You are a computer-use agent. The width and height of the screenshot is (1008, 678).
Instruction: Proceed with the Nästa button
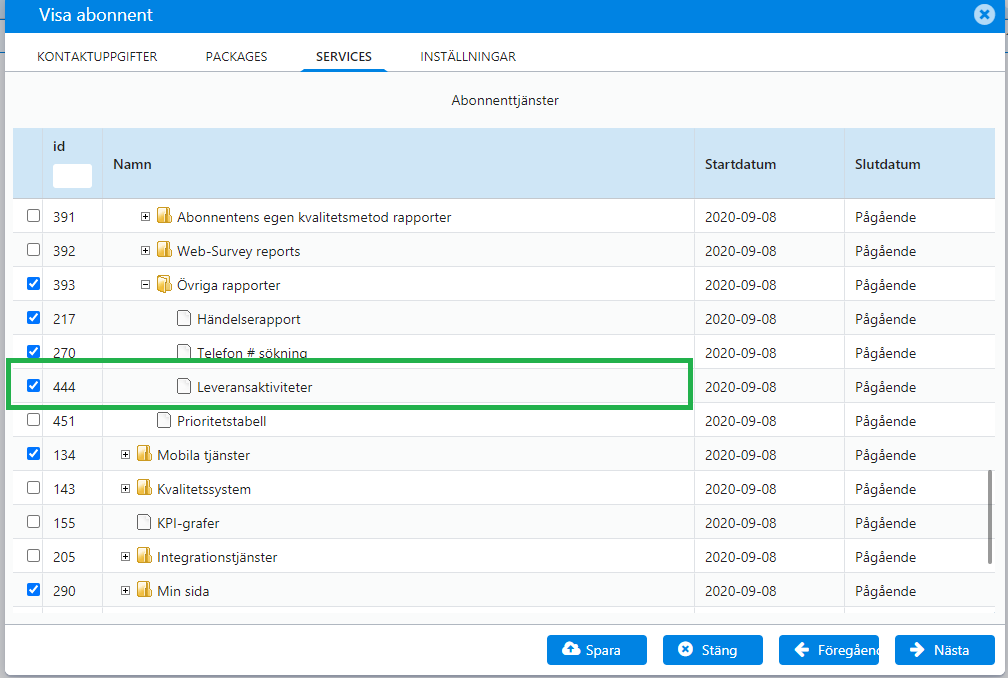[x=944, y=650]
